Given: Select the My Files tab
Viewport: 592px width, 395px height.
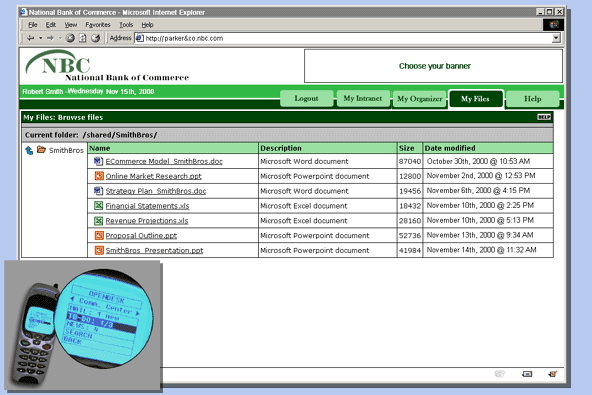Looking at the screenshot, I should (x=475, y=99).
